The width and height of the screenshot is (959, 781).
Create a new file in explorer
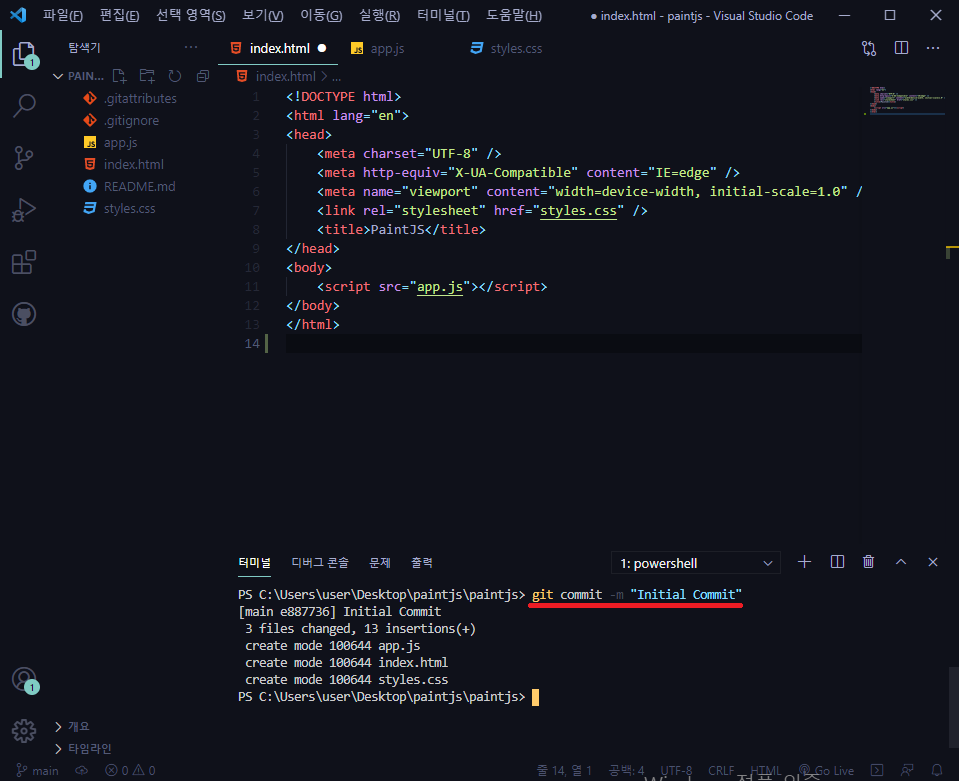pyautogui.click(x=119, y=76)
